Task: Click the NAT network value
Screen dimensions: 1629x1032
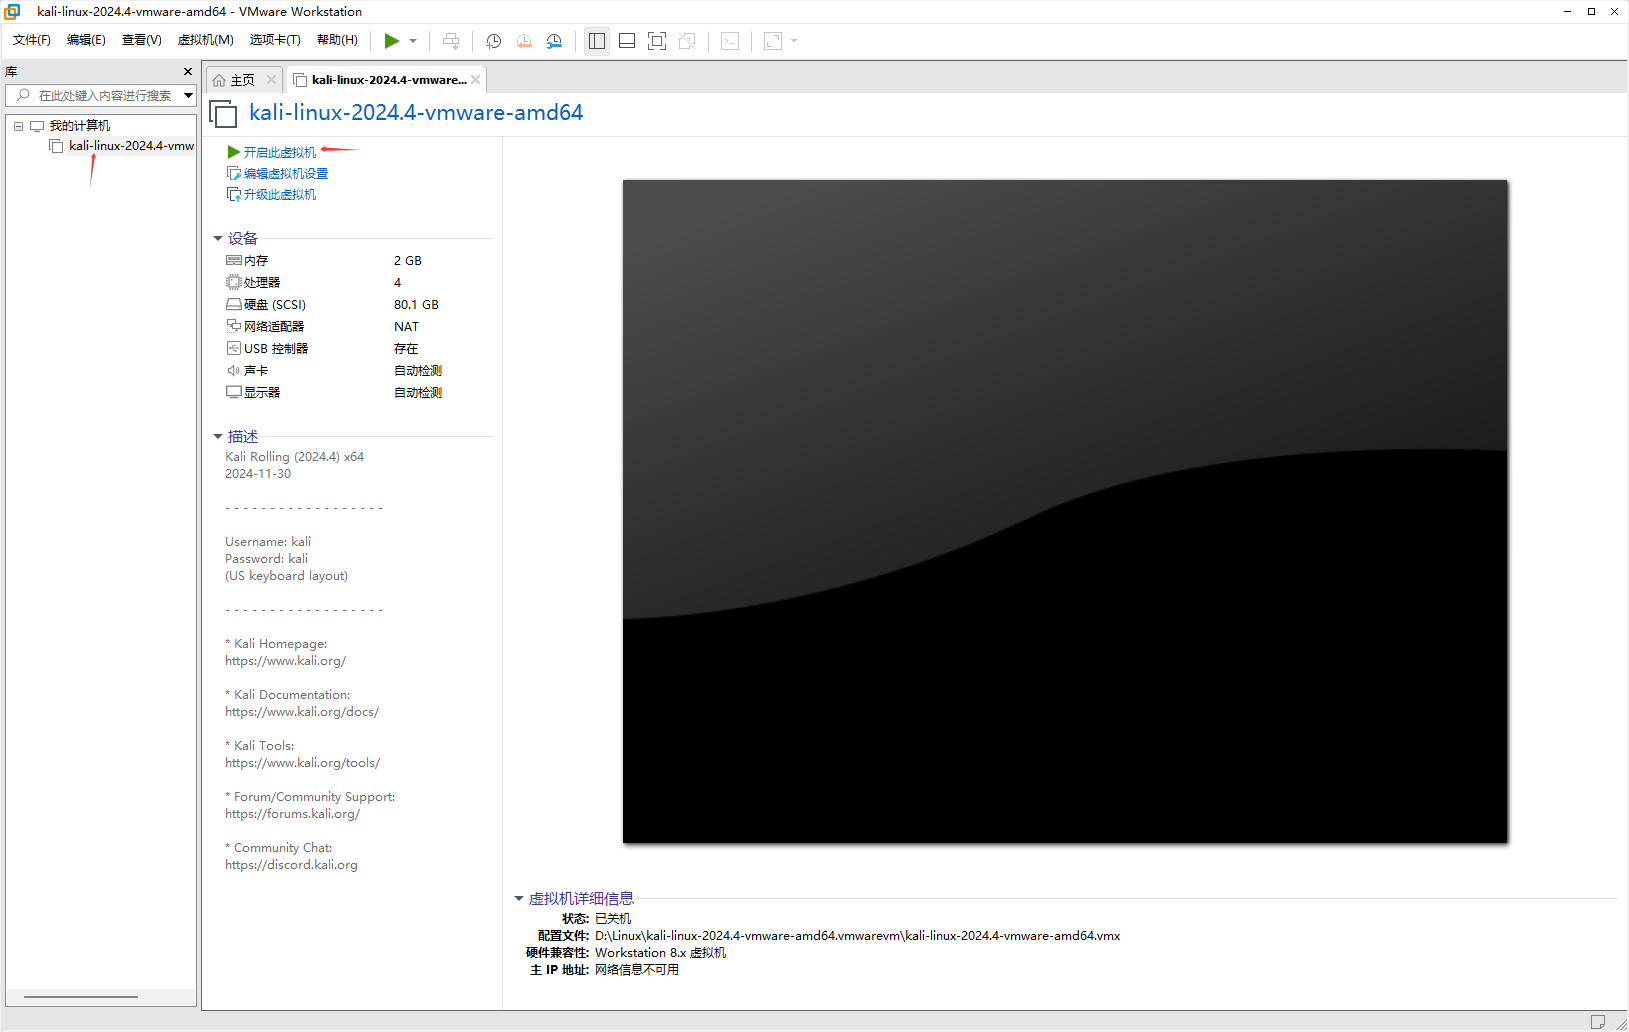Action: point(406,326)
